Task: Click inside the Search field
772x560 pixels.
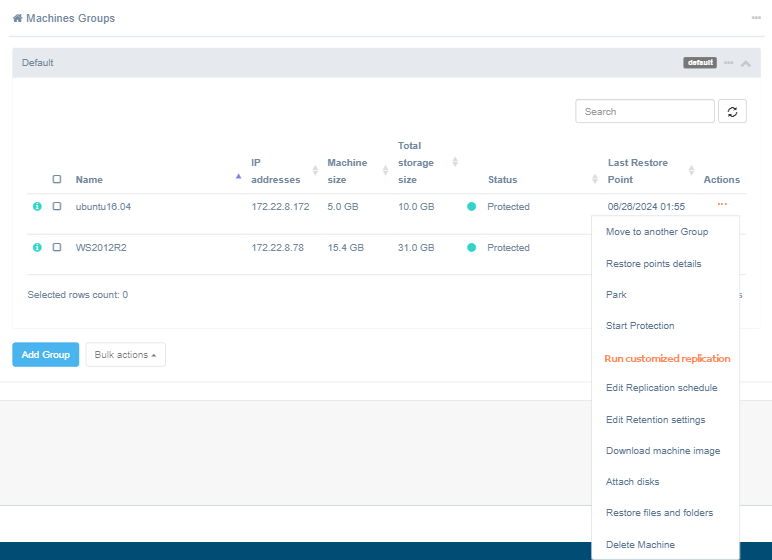Action: point(644,111)
